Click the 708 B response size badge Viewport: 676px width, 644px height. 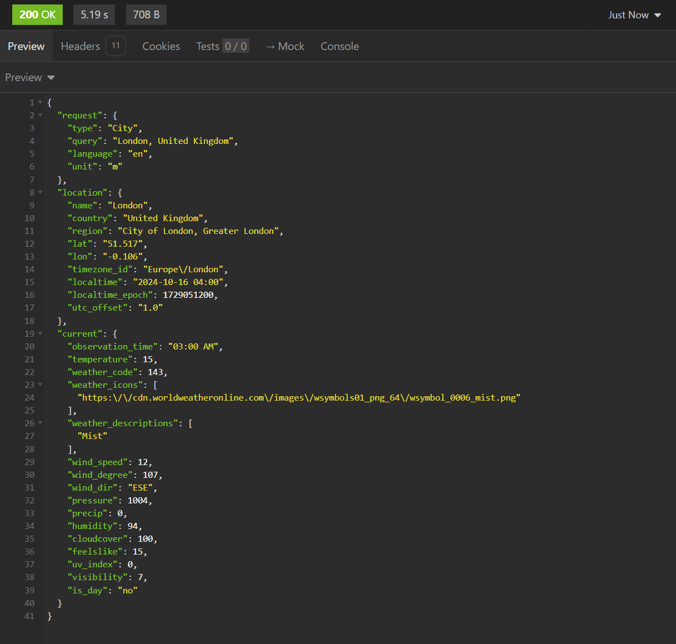pos(146,15)
